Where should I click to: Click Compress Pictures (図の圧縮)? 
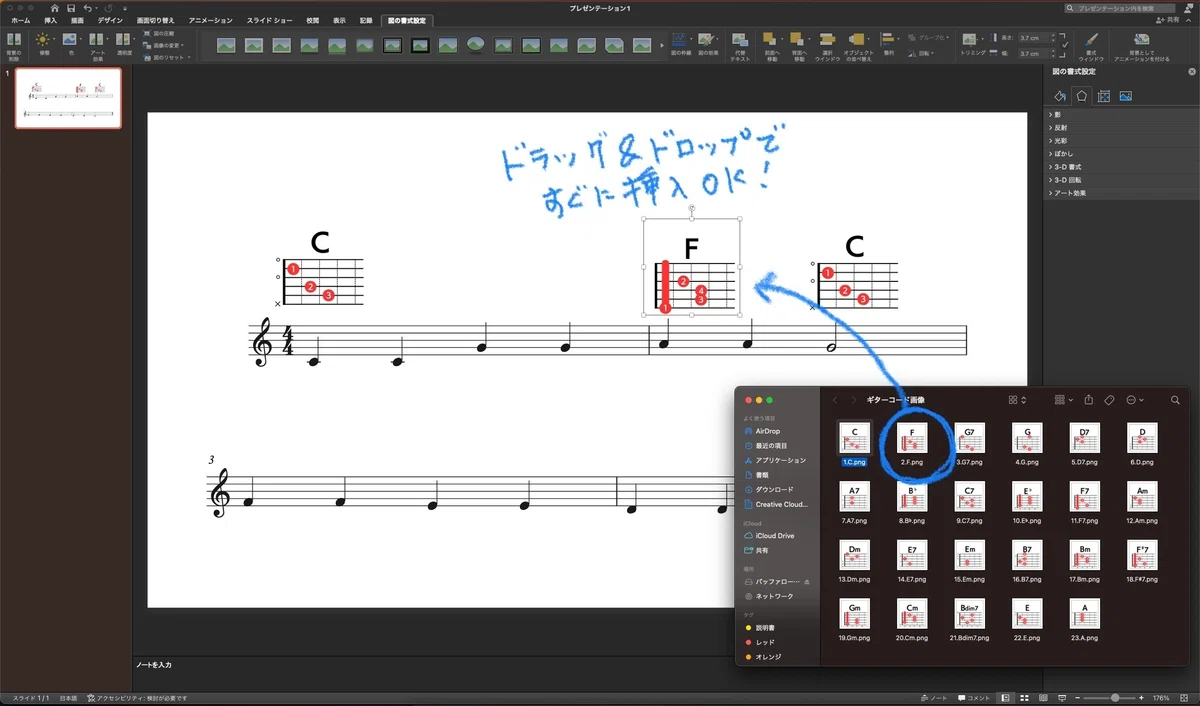158,33
